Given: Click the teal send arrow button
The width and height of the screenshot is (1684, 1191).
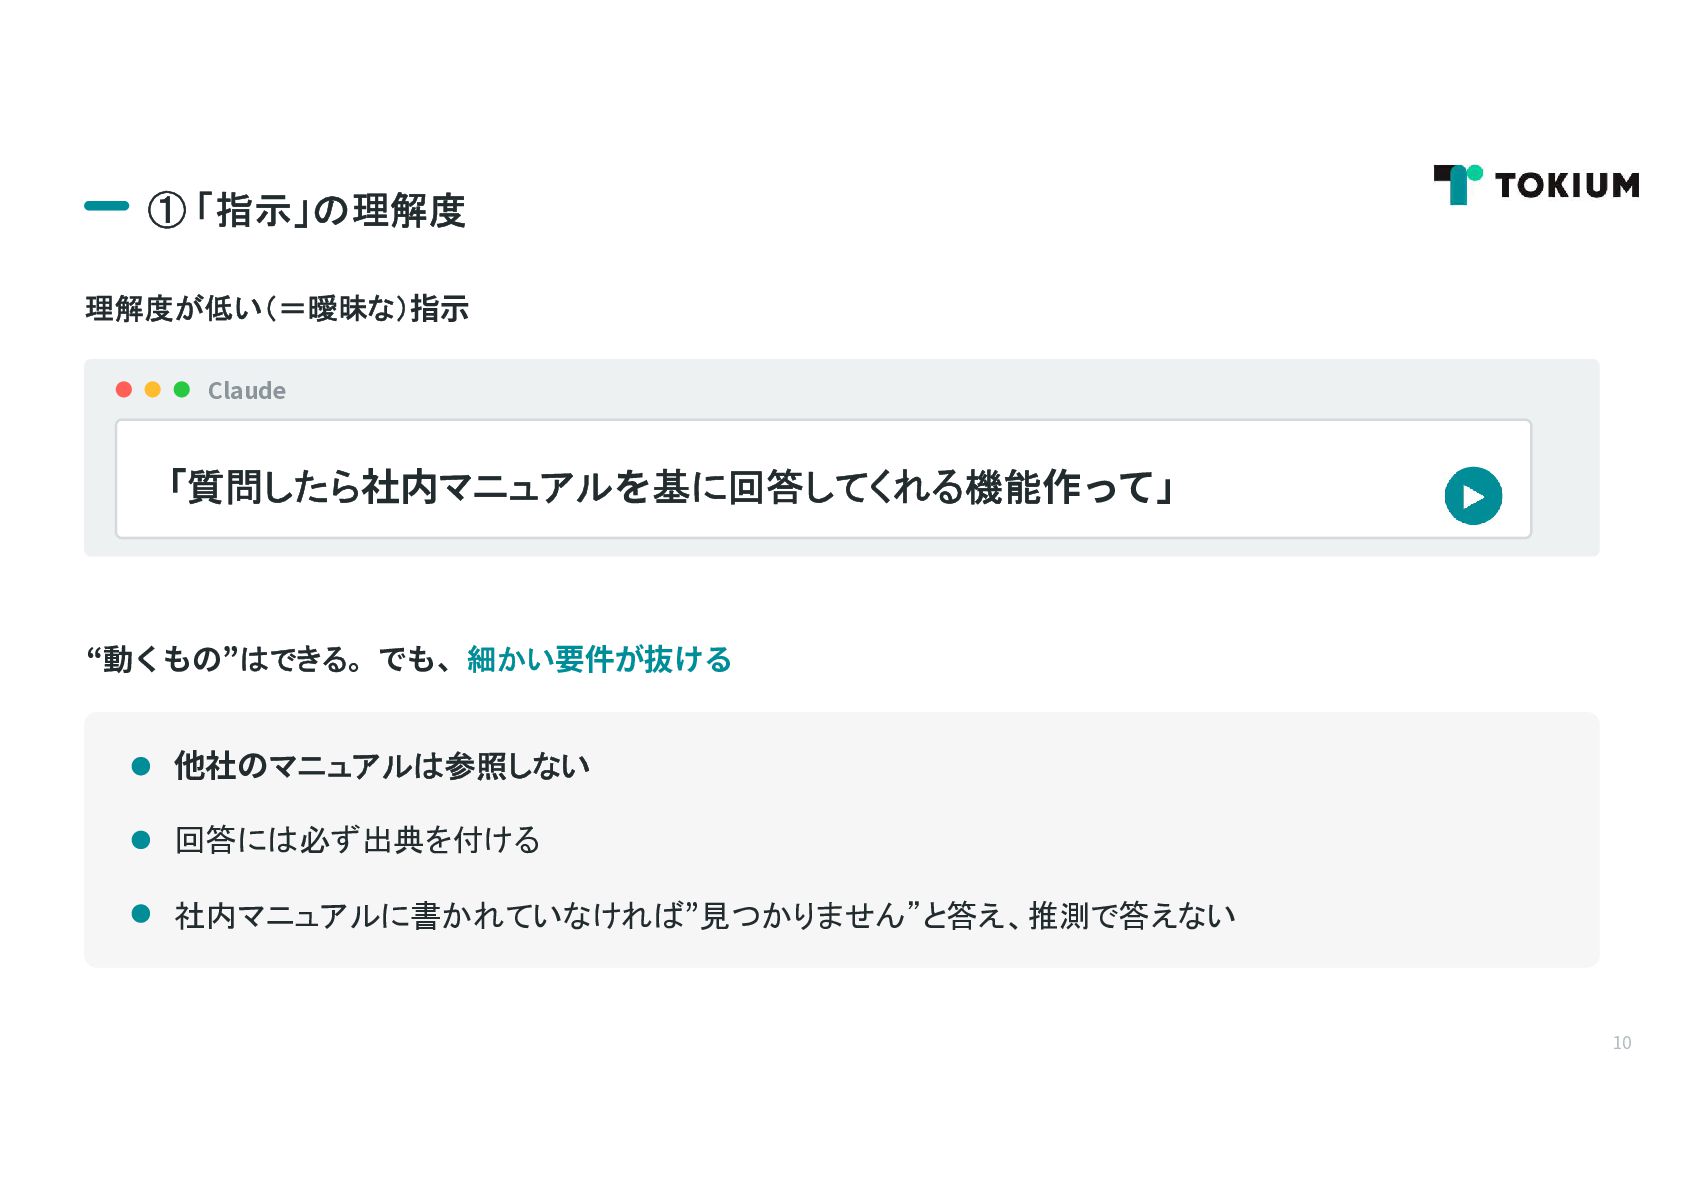Looking at the screenshot, I should pyautogui.click(x=1473, y=496).
